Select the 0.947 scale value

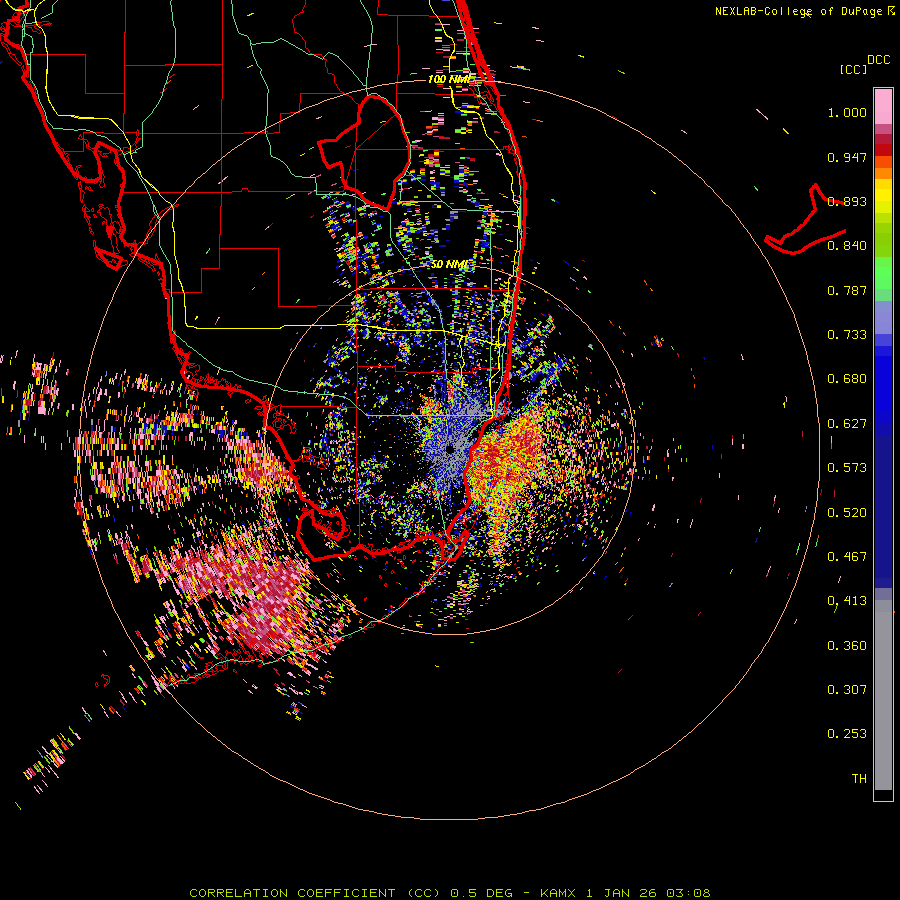[x=847, y=157]
